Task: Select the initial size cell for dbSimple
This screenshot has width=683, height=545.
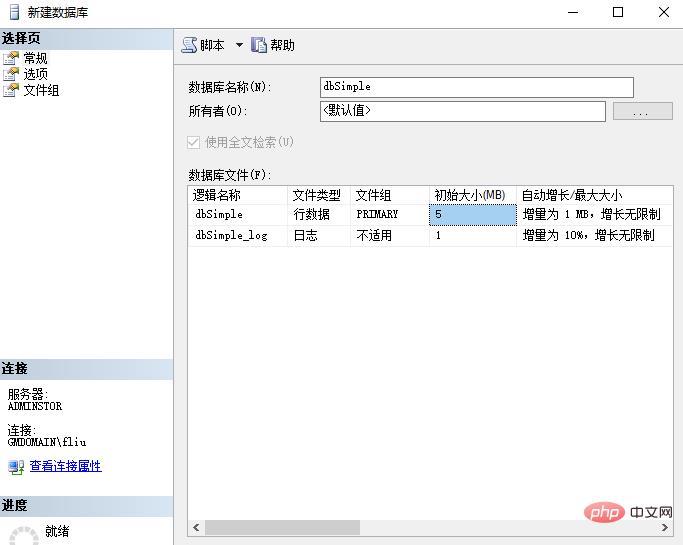Action: pyautogui.click(x=472, y=214)
